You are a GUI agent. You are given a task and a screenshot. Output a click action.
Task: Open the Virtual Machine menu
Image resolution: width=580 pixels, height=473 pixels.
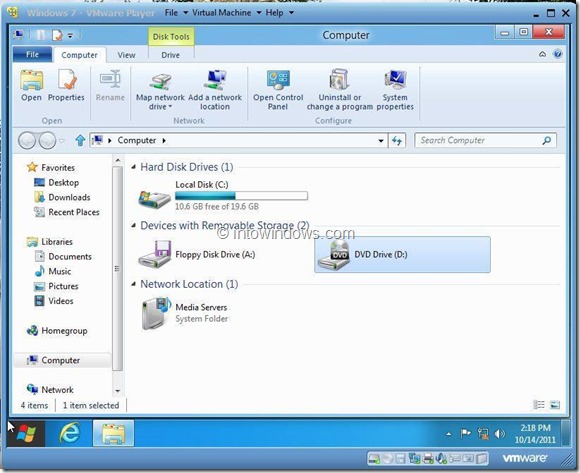pos(226,13)
